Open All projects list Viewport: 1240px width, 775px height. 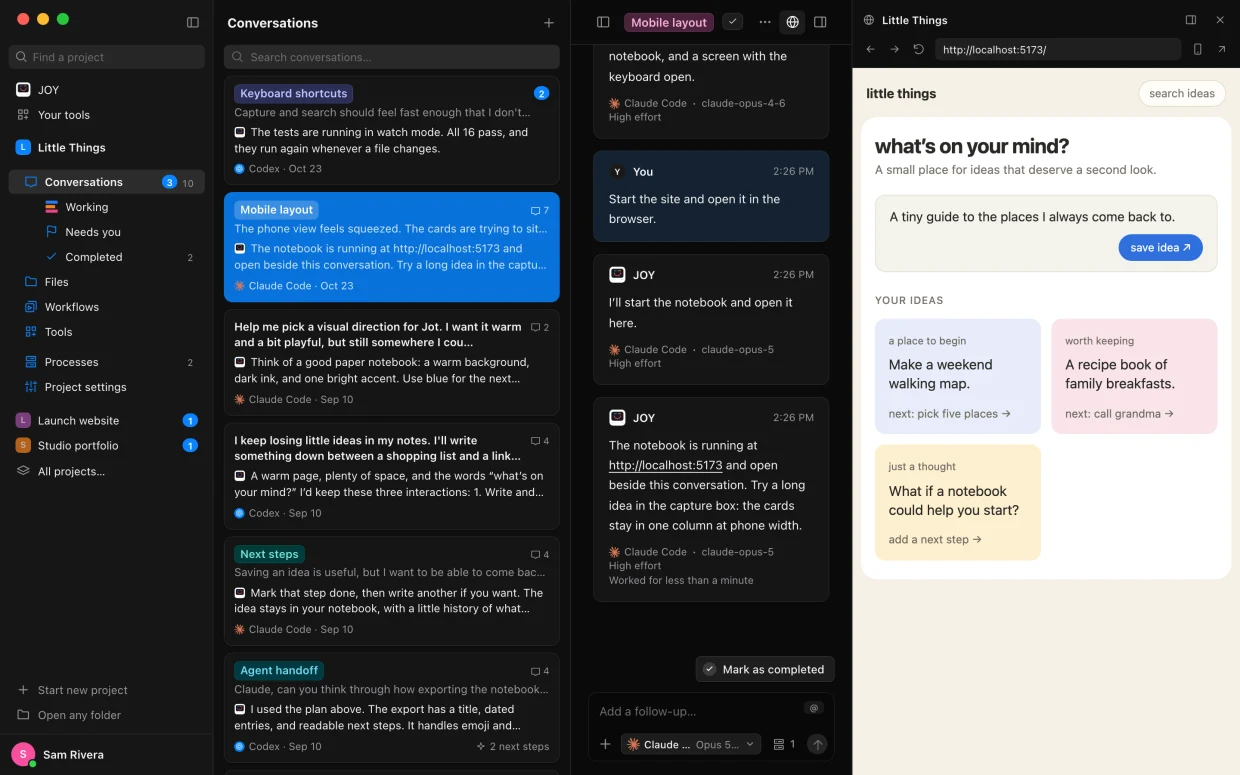(x=107, y=471)
